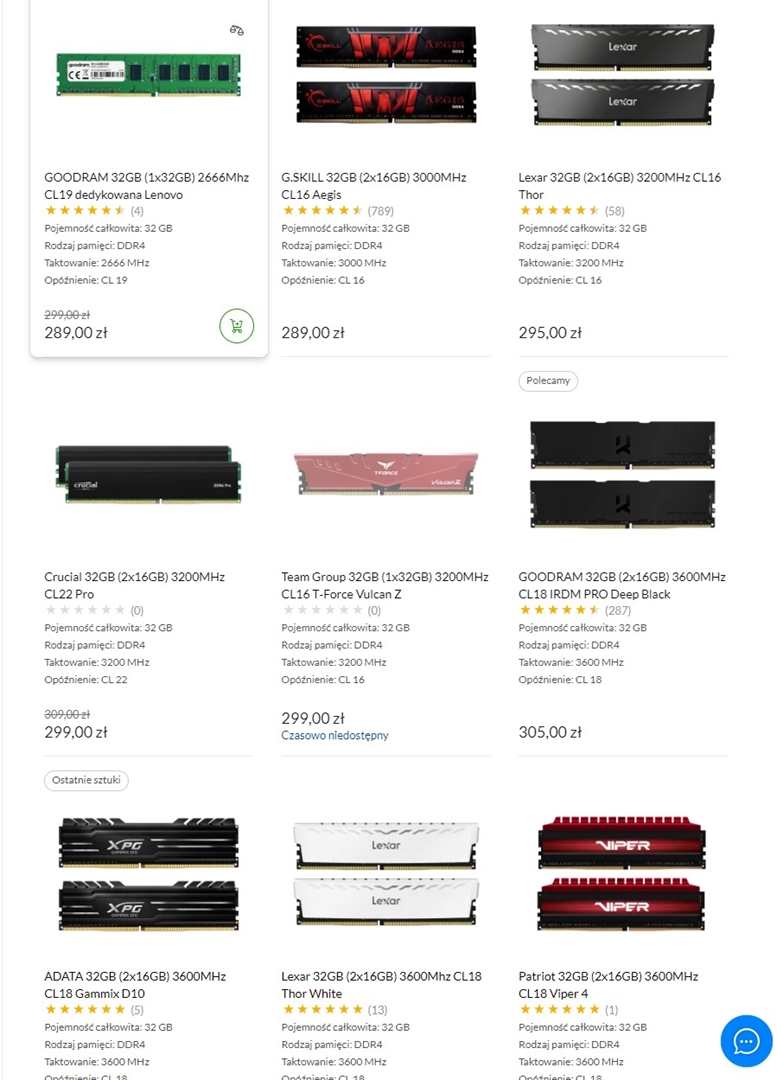The image size is (777, 1080).
Task: Click the star rating for ADATA Gammix D10
Action: click(85, 1010)
